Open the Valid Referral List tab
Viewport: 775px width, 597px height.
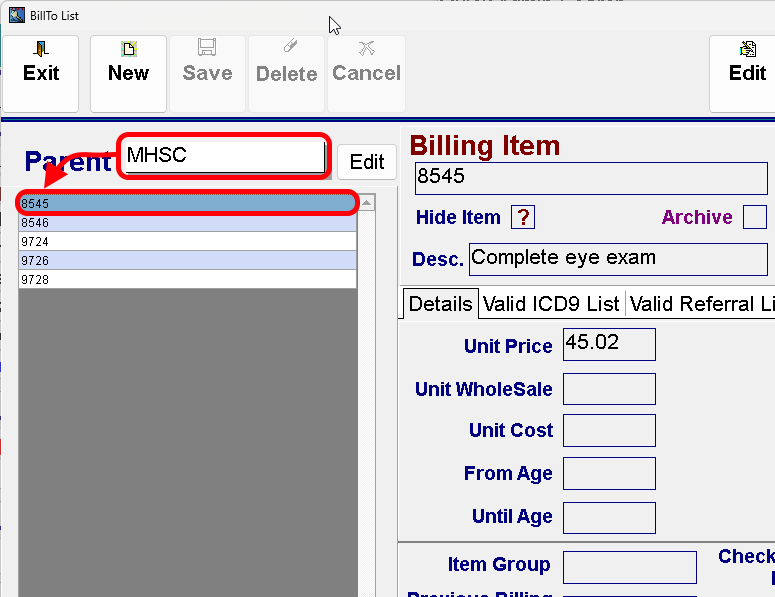pyautogui.click(x=700, y=304)
